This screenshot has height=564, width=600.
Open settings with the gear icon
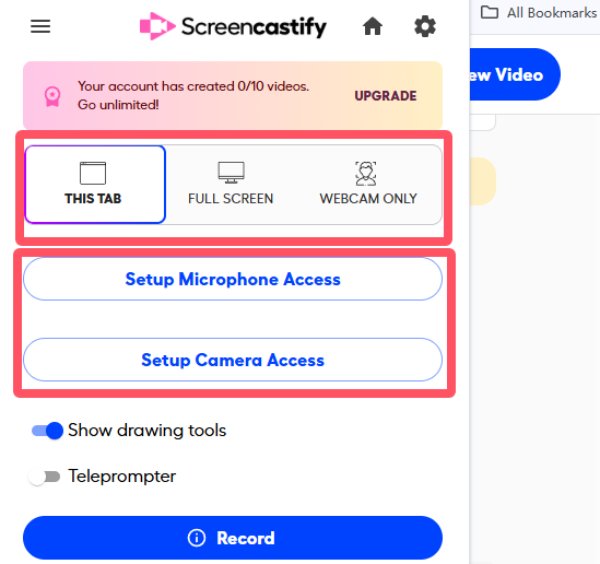[x=425, y=27]
